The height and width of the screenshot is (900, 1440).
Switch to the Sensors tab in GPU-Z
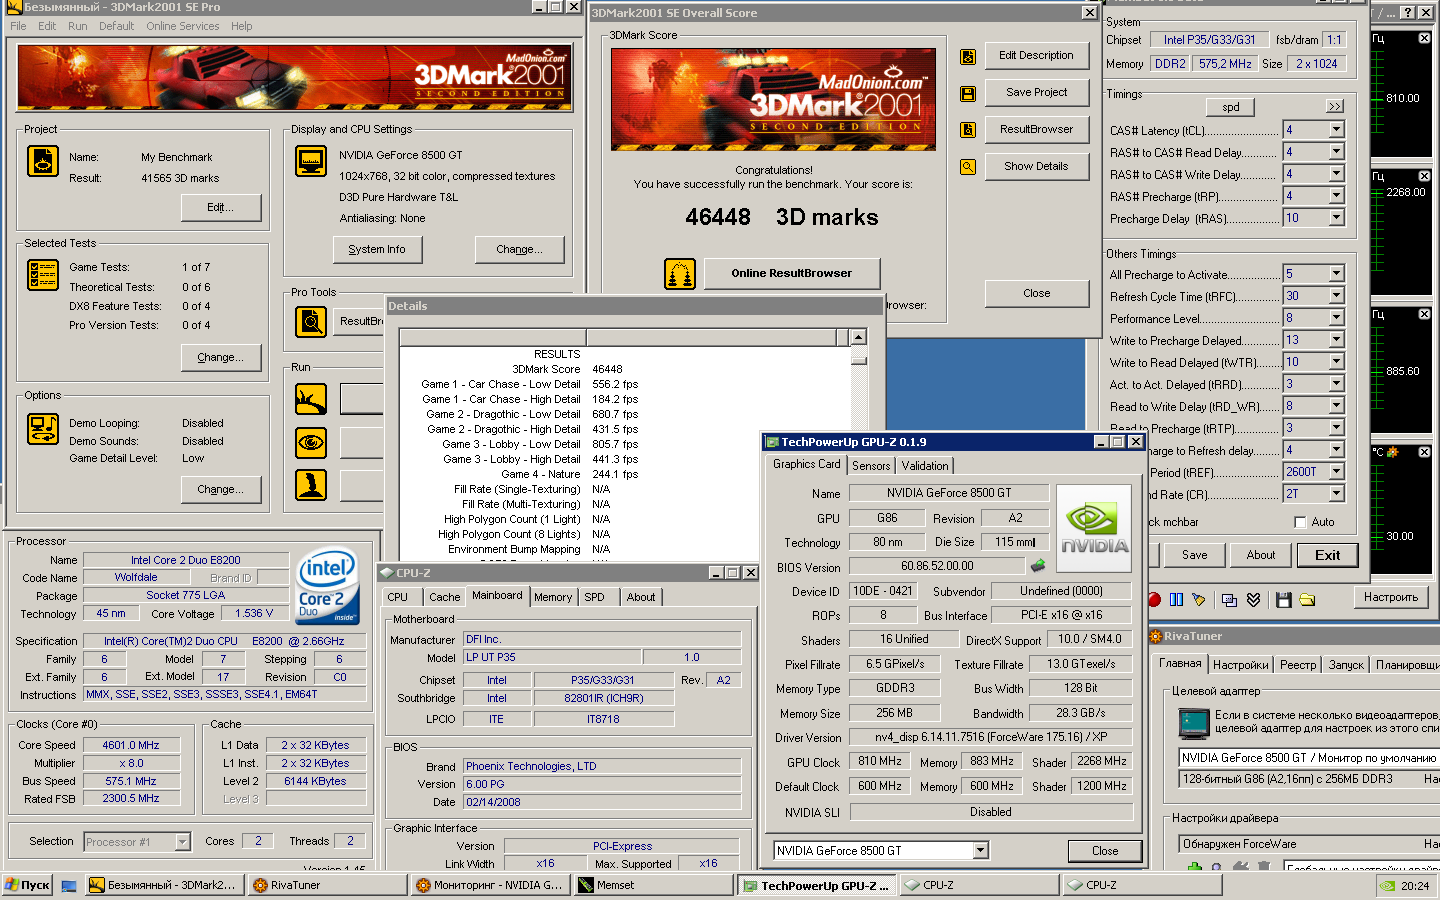click(x=871, y=466)
